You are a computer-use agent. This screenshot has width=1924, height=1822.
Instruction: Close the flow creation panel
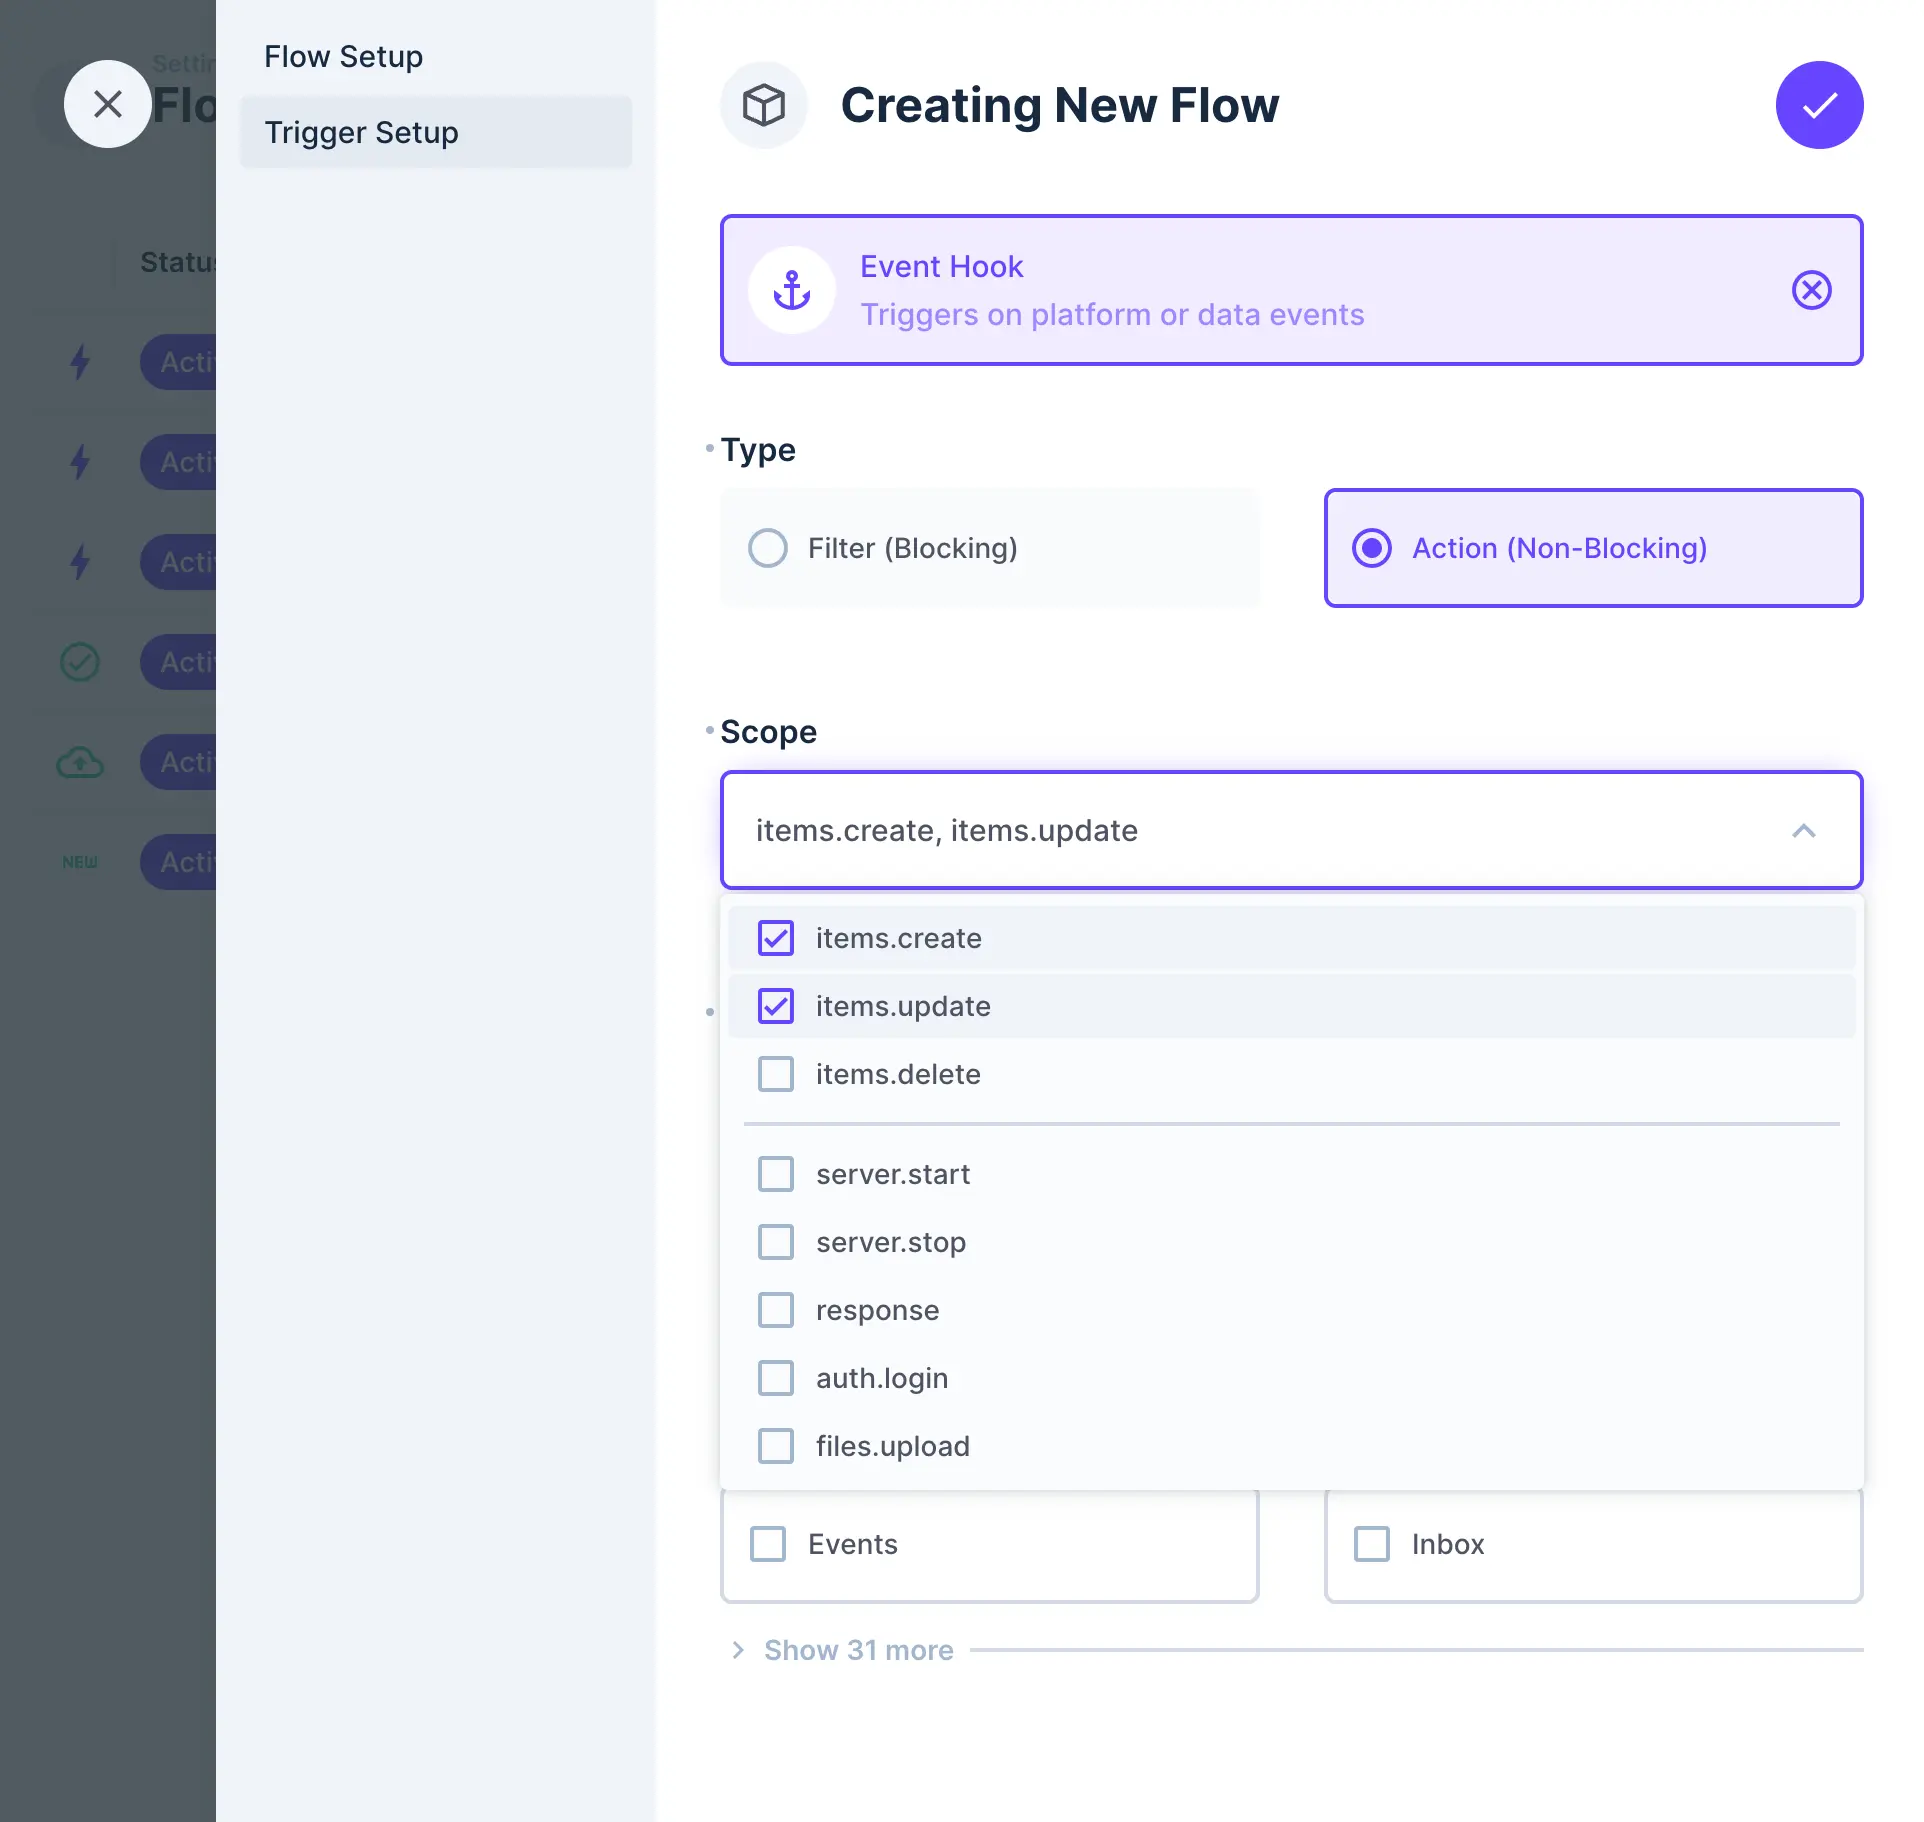click(108, 103)
